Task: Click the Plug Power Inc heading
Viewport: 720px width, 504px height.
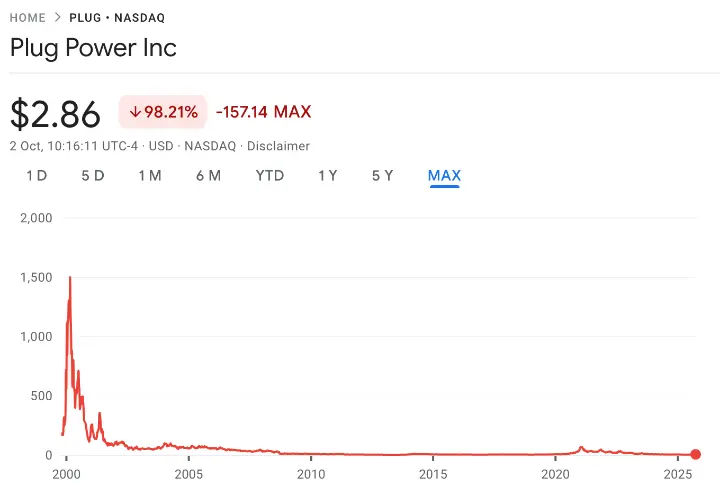Action: coord(93,48)
